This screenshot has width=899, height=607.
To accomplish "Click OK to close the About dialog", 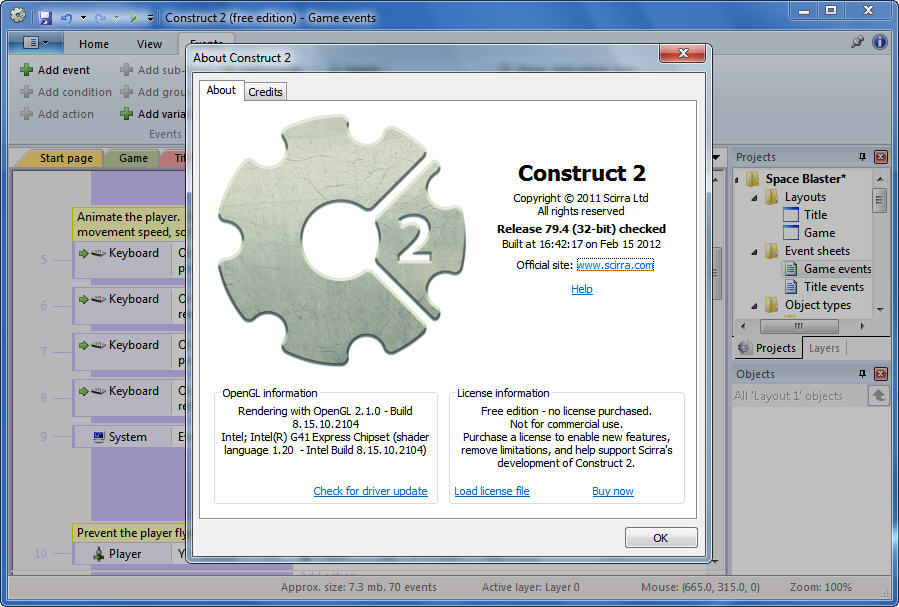I will point(660,538).
